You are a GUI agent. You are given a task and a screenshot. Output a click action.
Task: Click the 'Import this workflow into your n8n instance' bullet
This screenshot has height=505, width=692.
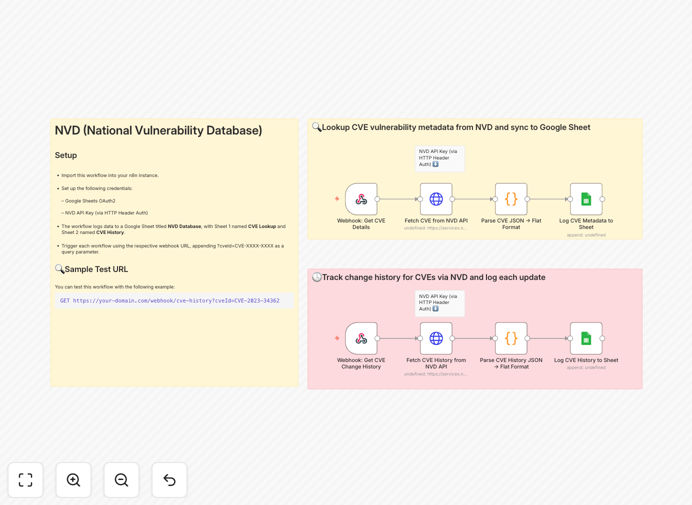tap(110, 175)
